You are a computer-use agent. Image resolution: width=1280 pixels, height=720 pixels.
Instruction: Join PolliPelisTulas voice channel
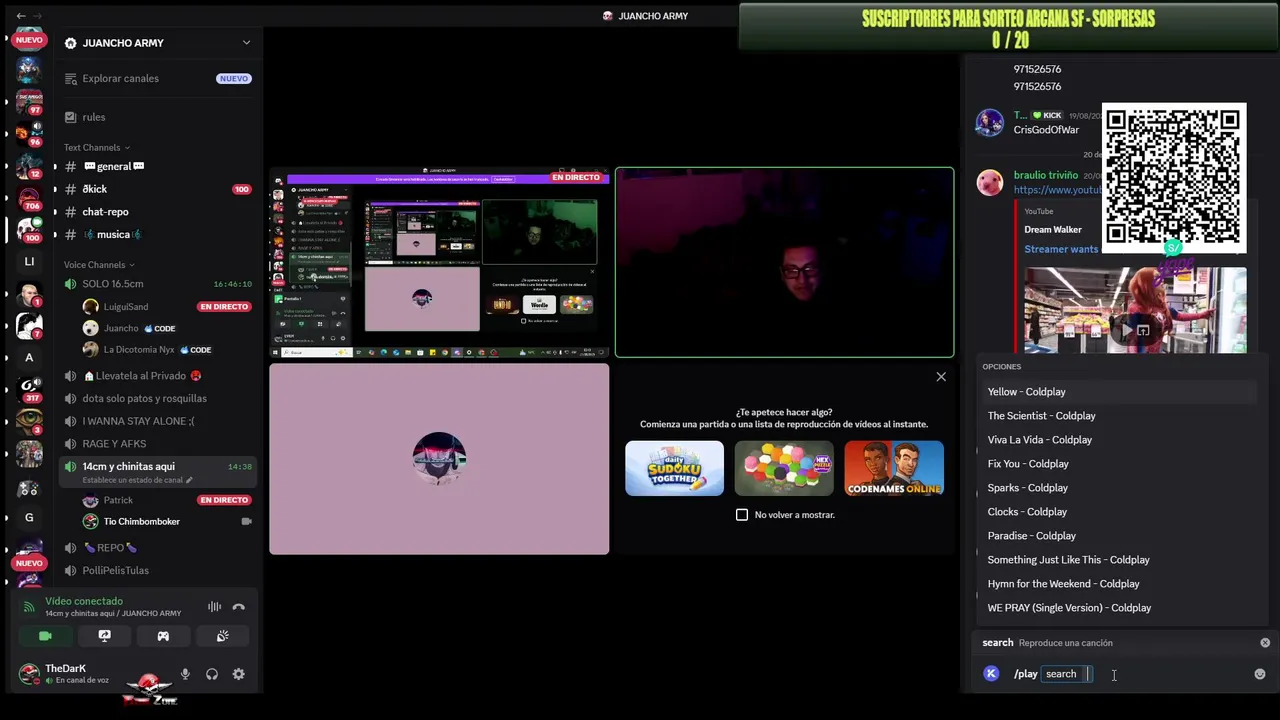pyautogui.click(x=158, y=571)
